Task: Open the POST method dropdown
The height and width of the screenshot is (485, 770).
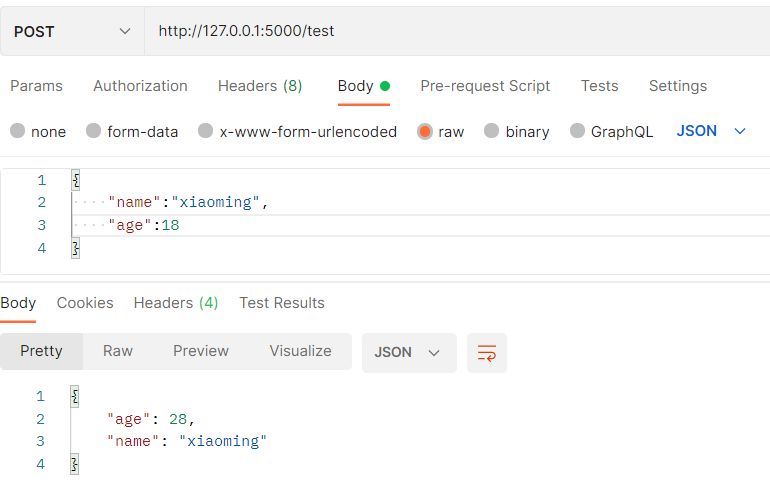Action: pos(72,31)
